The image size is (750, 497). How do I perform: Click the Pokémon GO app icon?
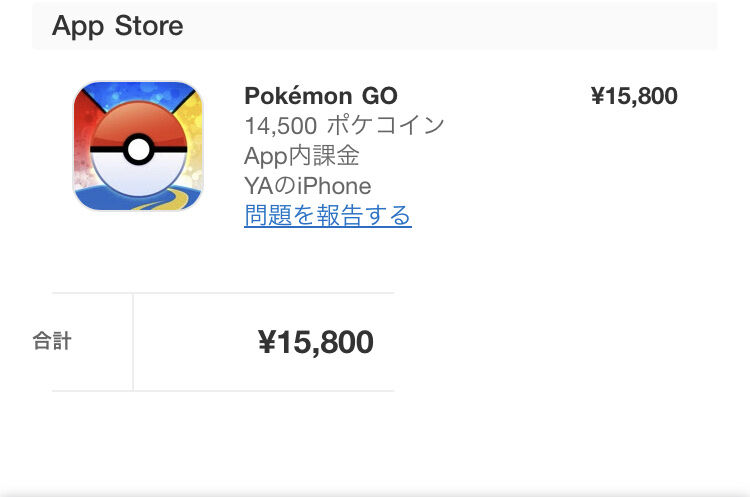click(138, 146)
